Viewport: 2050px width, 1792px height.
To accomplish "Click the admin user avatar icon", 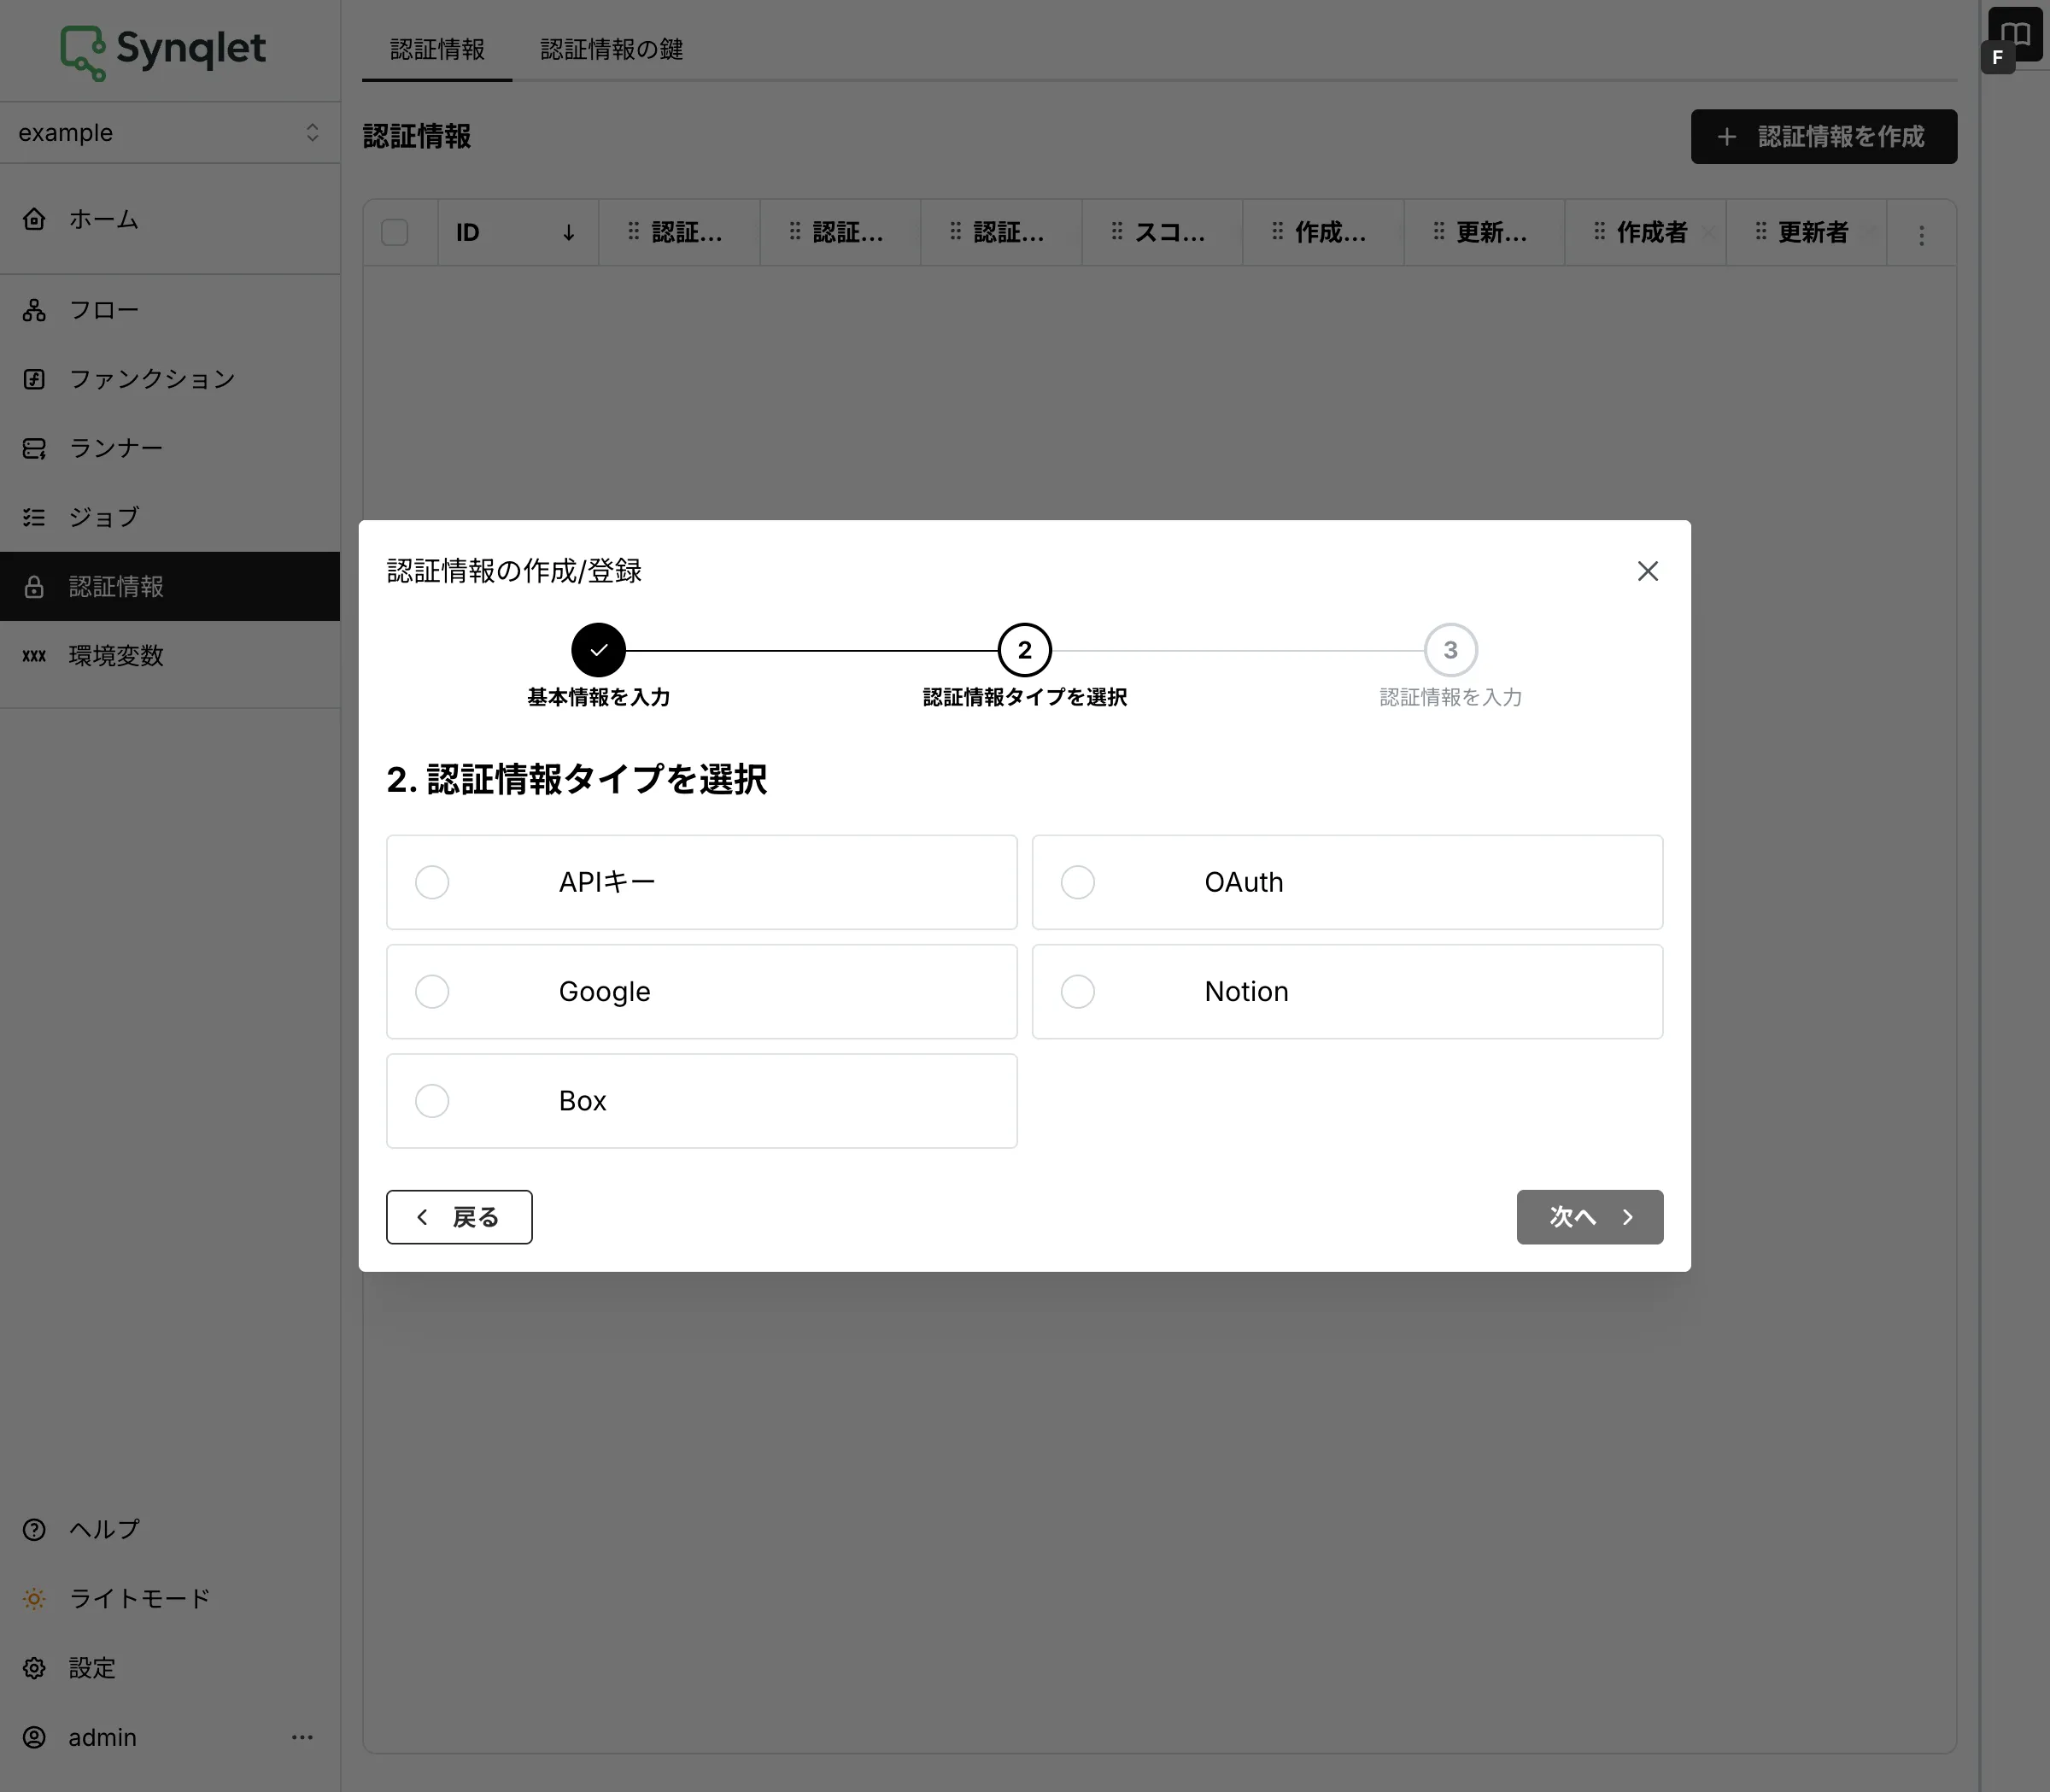I will click(34, 1737).
